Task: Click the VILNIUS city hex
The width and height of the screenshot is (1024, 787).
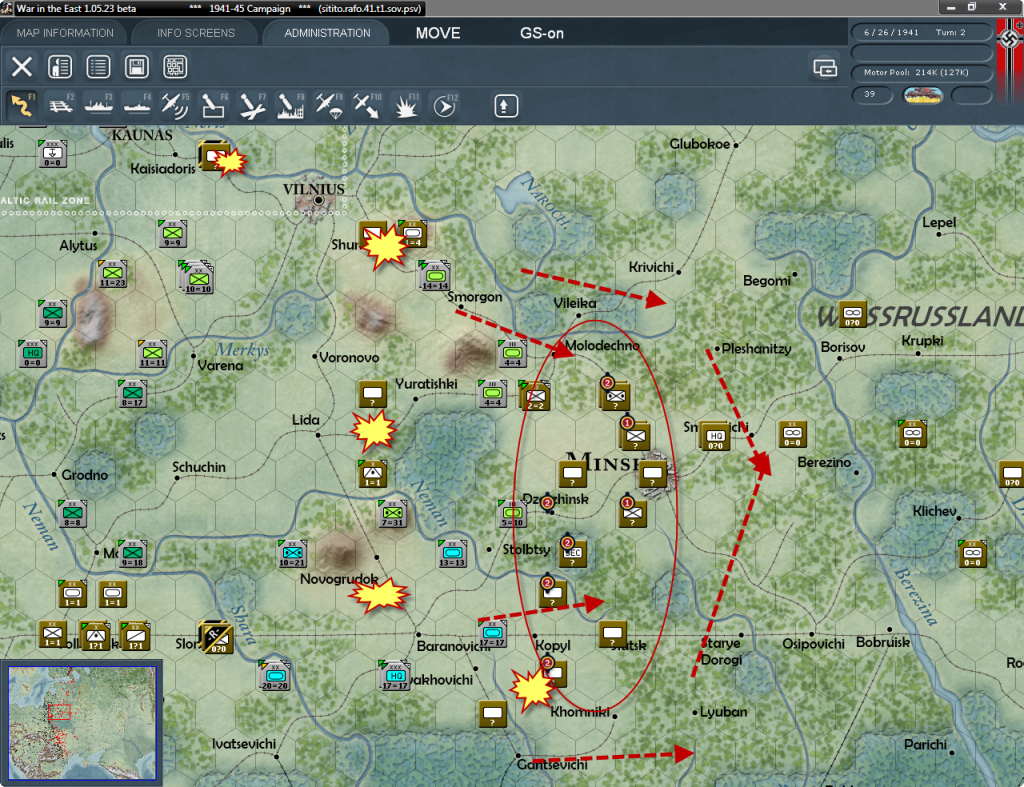Action: pyautogui.click(x=318, y=200)
